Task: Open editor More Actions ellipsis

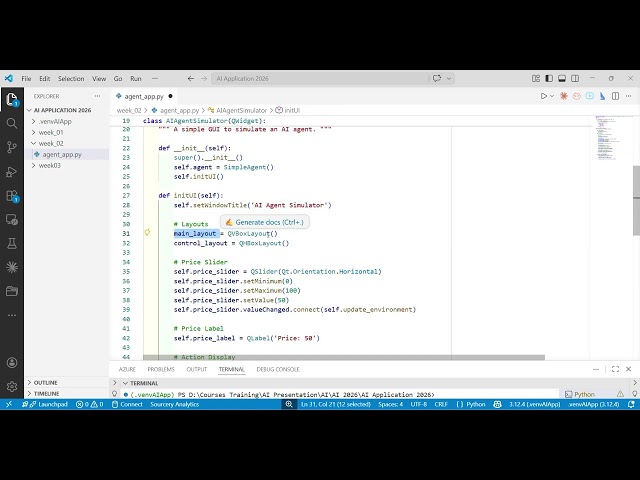Action: [x=629, y=96]
